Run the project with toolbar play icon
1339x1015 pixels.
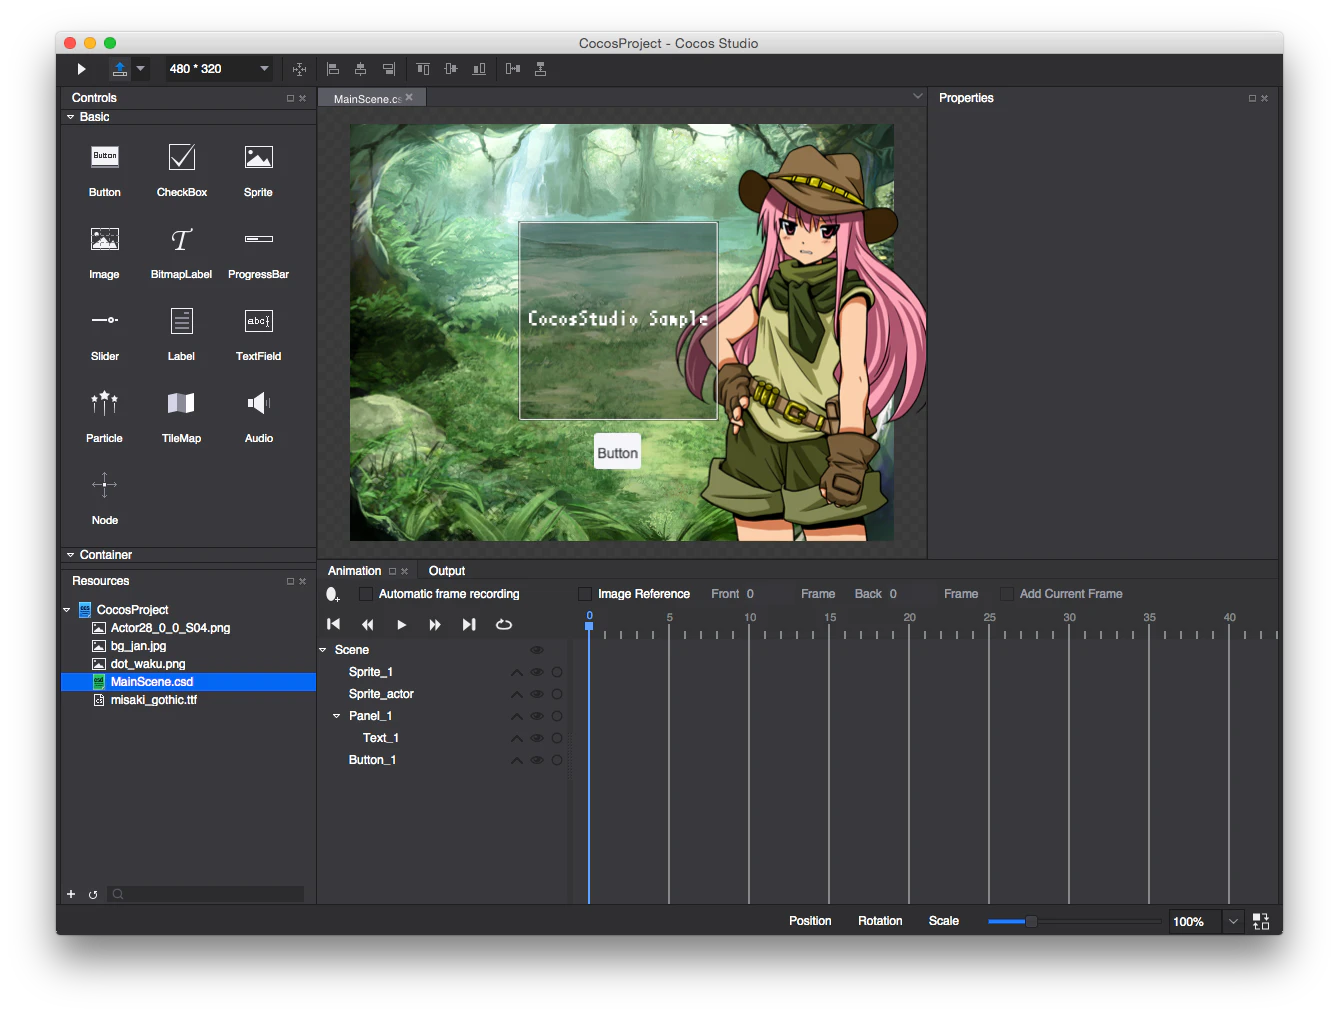pos(82,69)
